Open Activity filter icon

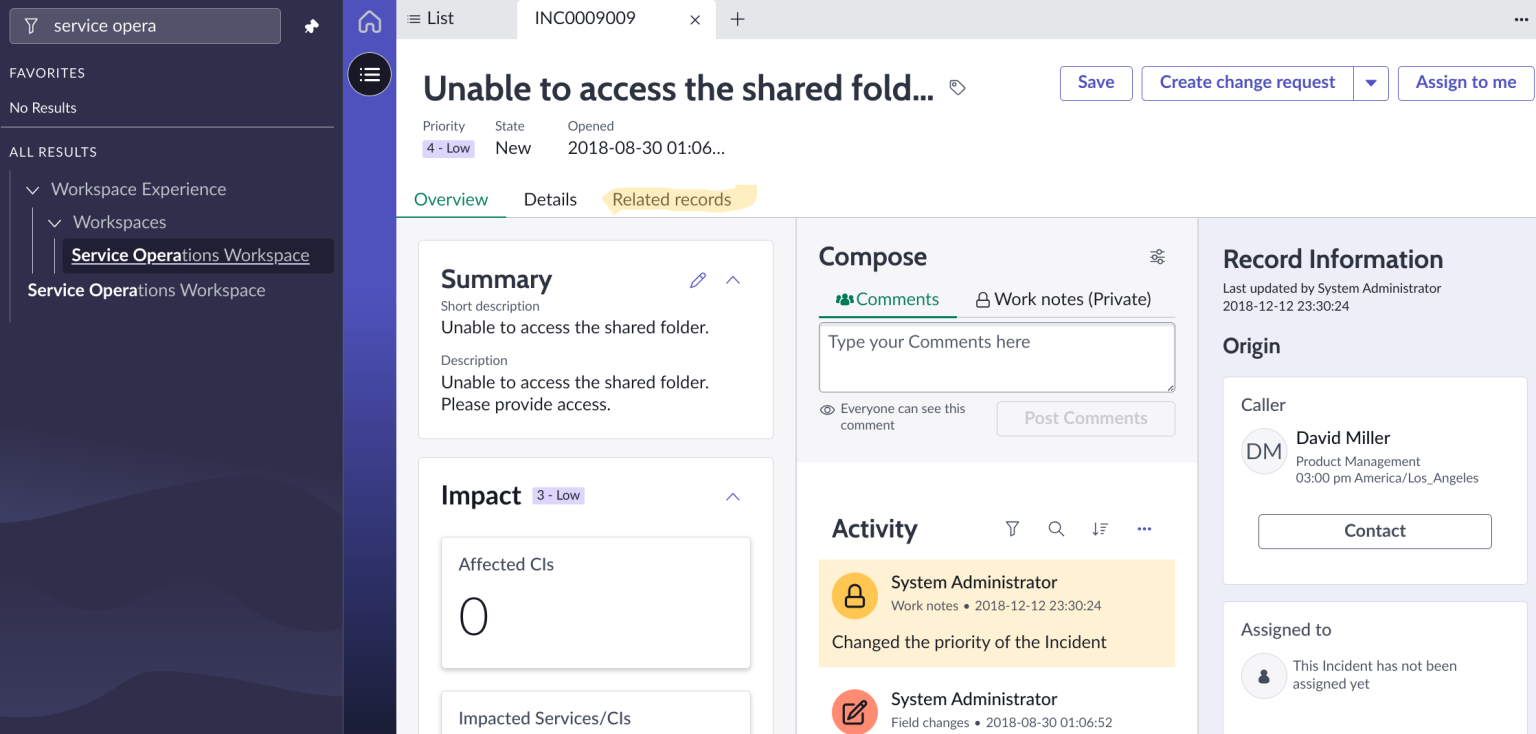1012,528
